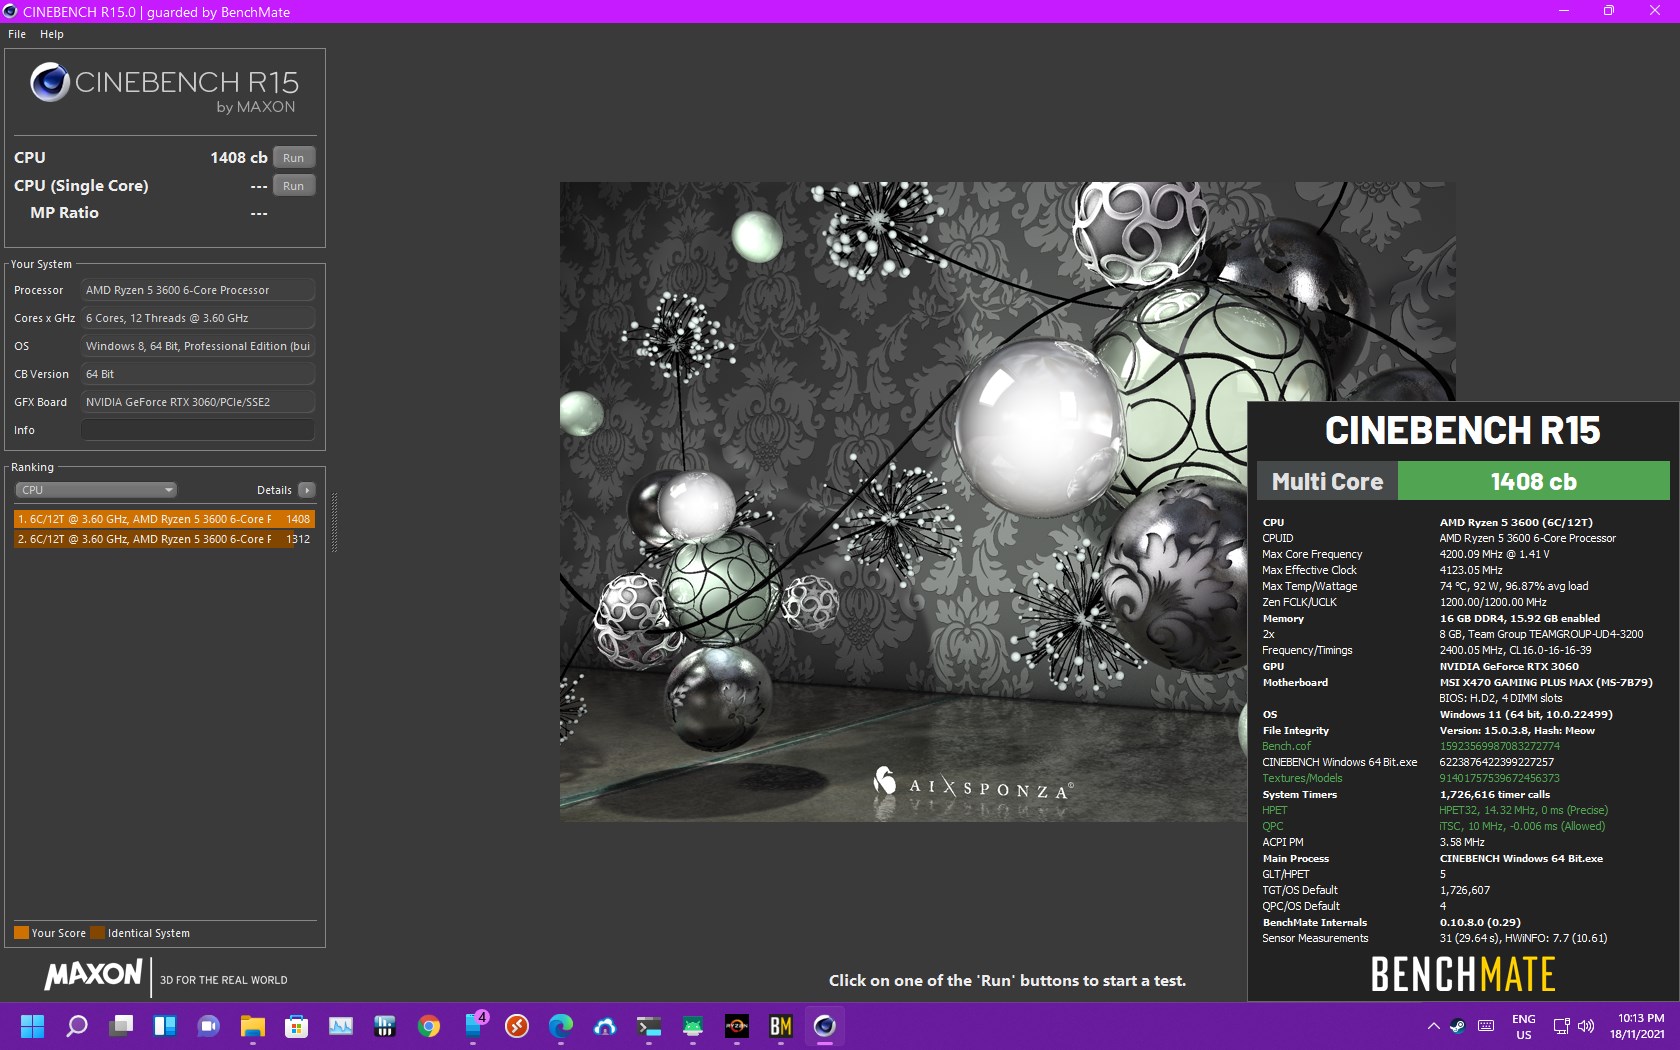This screenshot has width=1680, height=1050.
Task: Click the OS field showing Windows 8
Action: tap(198, 346)
